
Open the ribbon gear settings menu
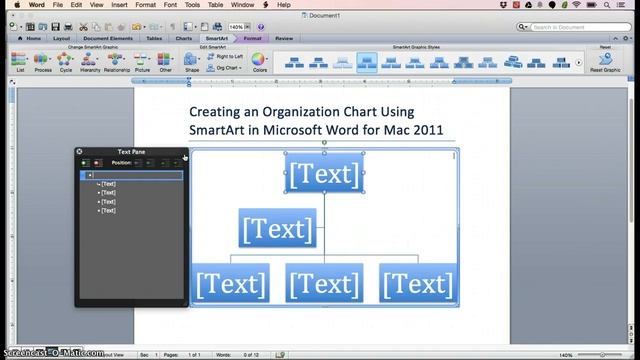tap(626, 38)
